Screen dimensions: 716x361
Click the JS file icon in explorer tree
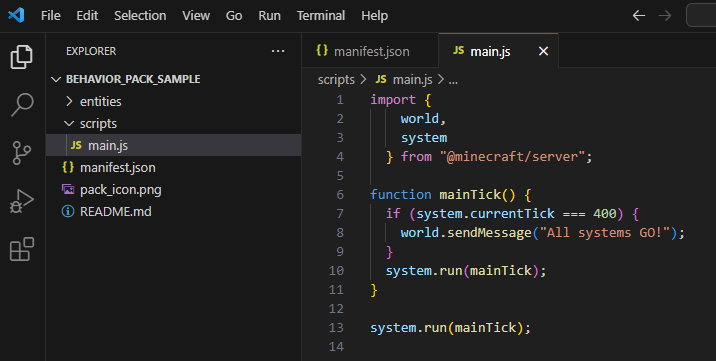pyautogui.click(x=76, y=145)
